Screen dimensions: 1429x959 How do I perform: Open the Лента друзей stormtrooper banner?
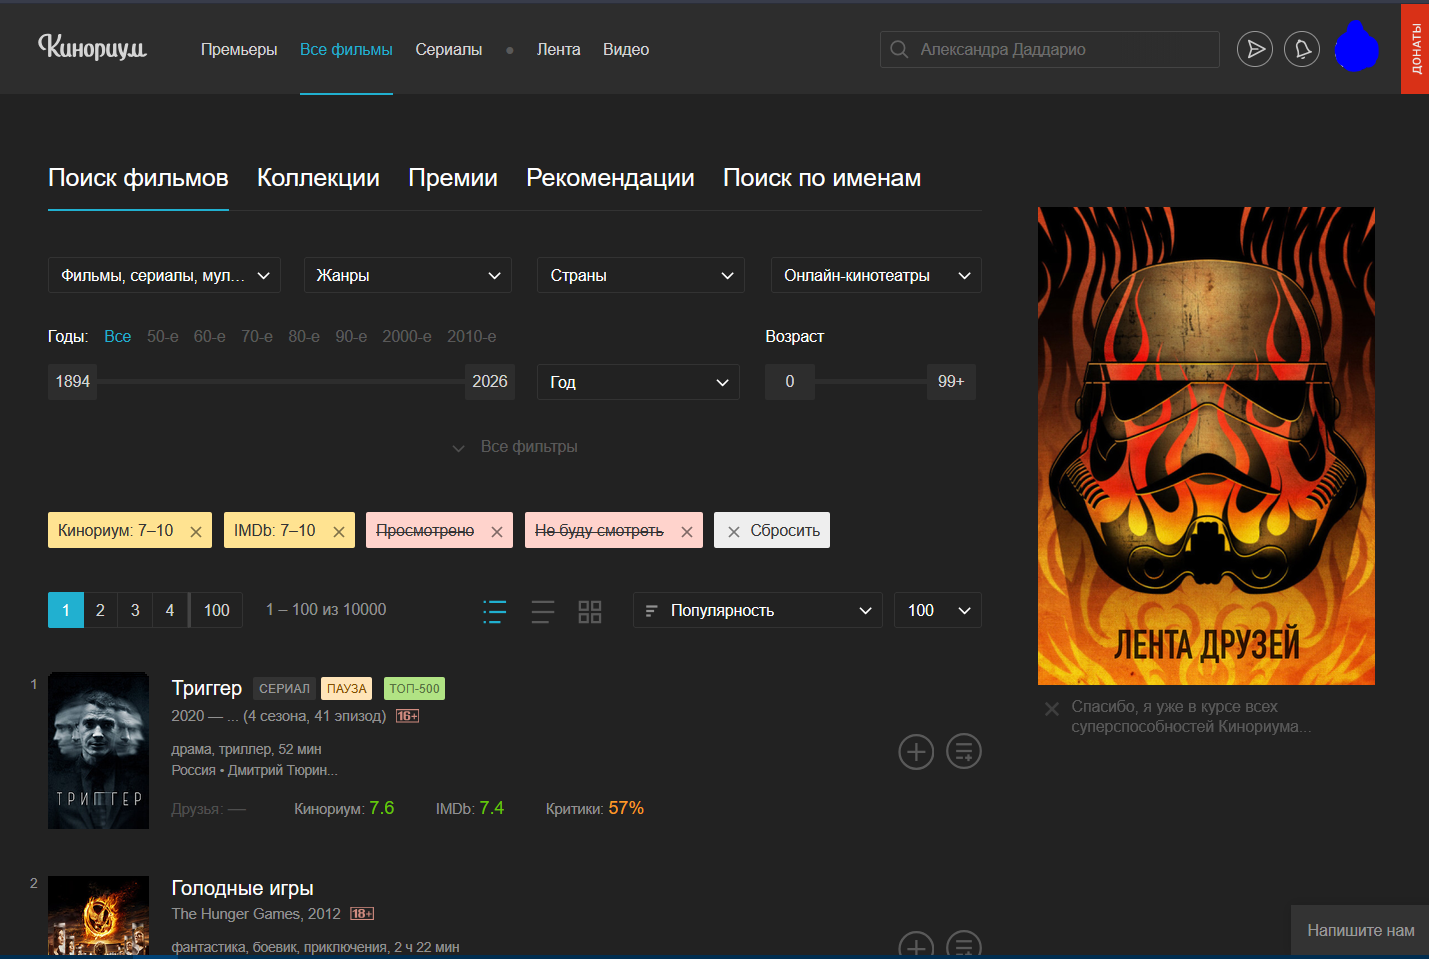coord(1206,446)
